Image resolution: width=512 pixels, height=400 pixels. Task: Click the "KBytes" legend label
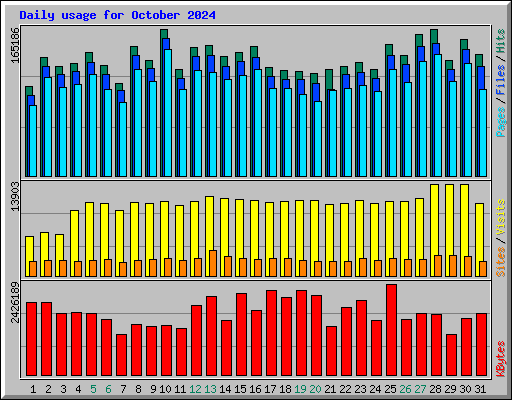[500, 359]
